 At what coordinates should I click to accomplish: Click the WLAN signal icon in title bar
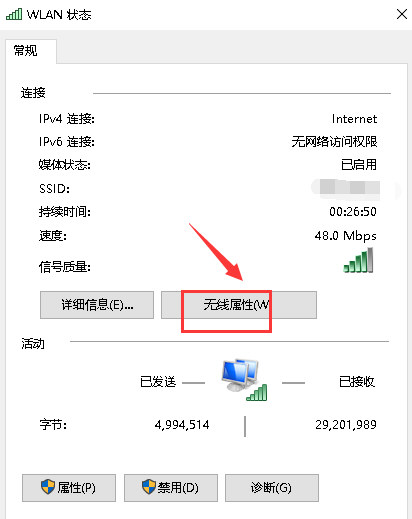[14, 14]
